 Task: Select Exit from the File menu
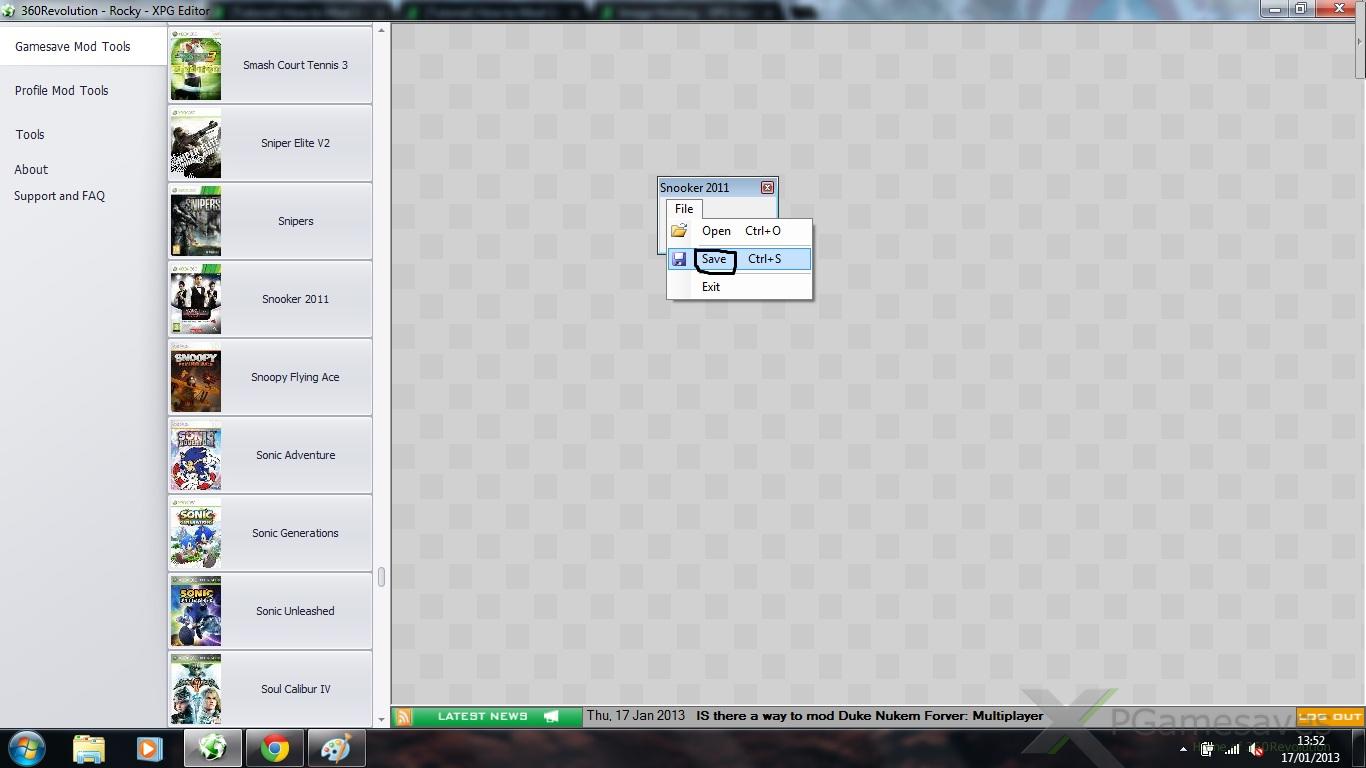[711, 287]
